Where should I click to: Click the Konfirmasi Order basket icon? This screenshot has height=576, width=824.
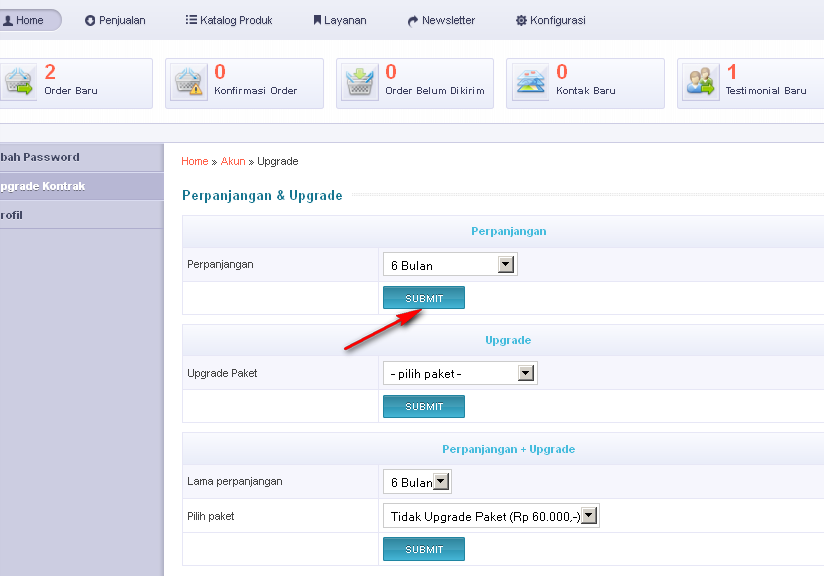(189, 82)
